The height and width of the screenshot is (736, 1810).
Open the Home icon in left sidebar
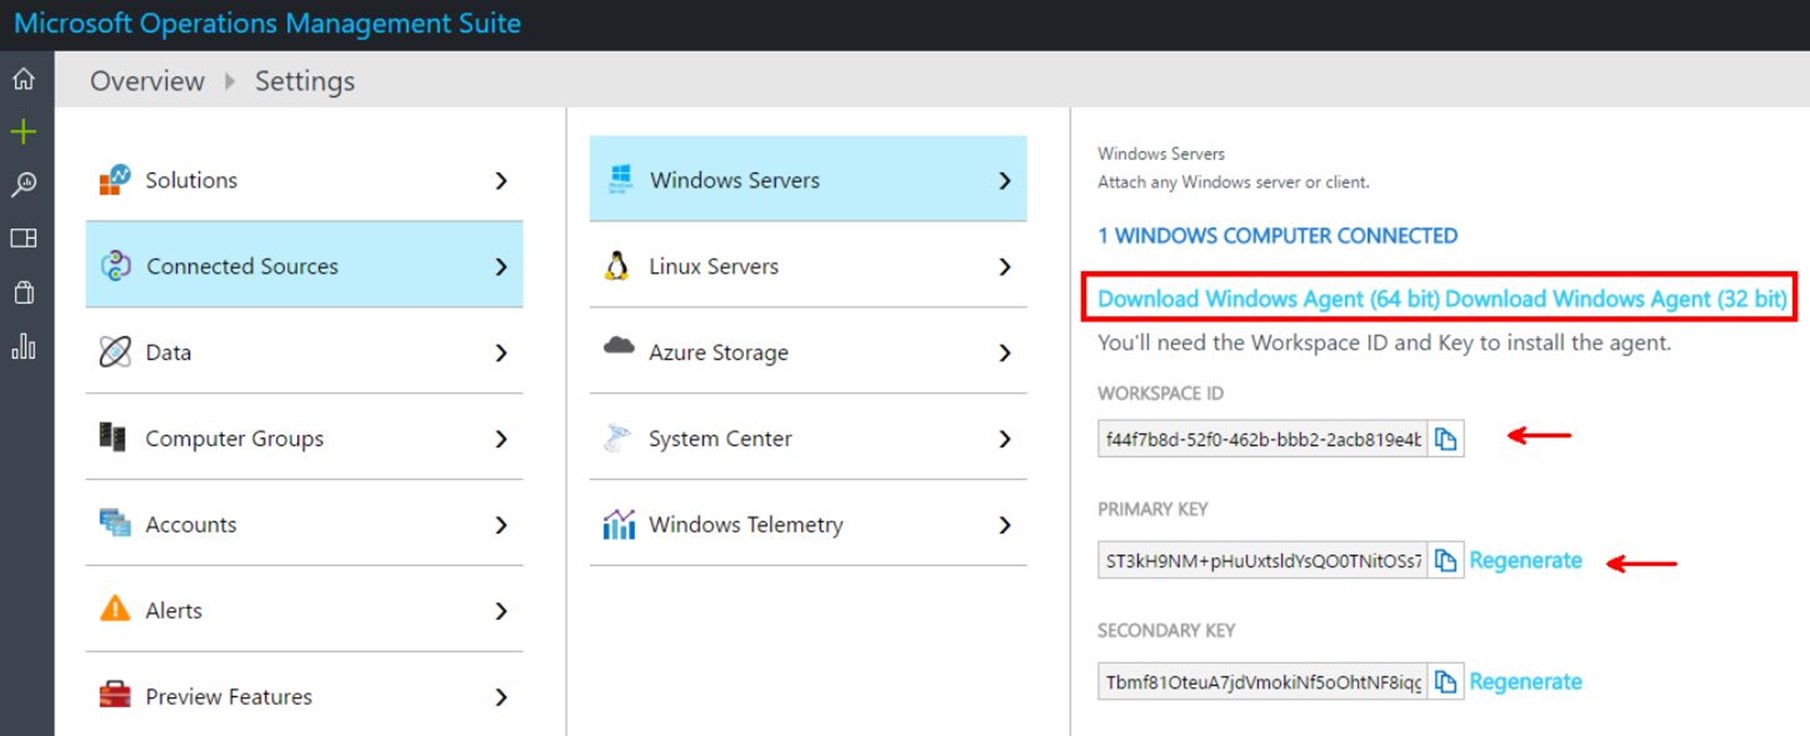pos(24,79)
